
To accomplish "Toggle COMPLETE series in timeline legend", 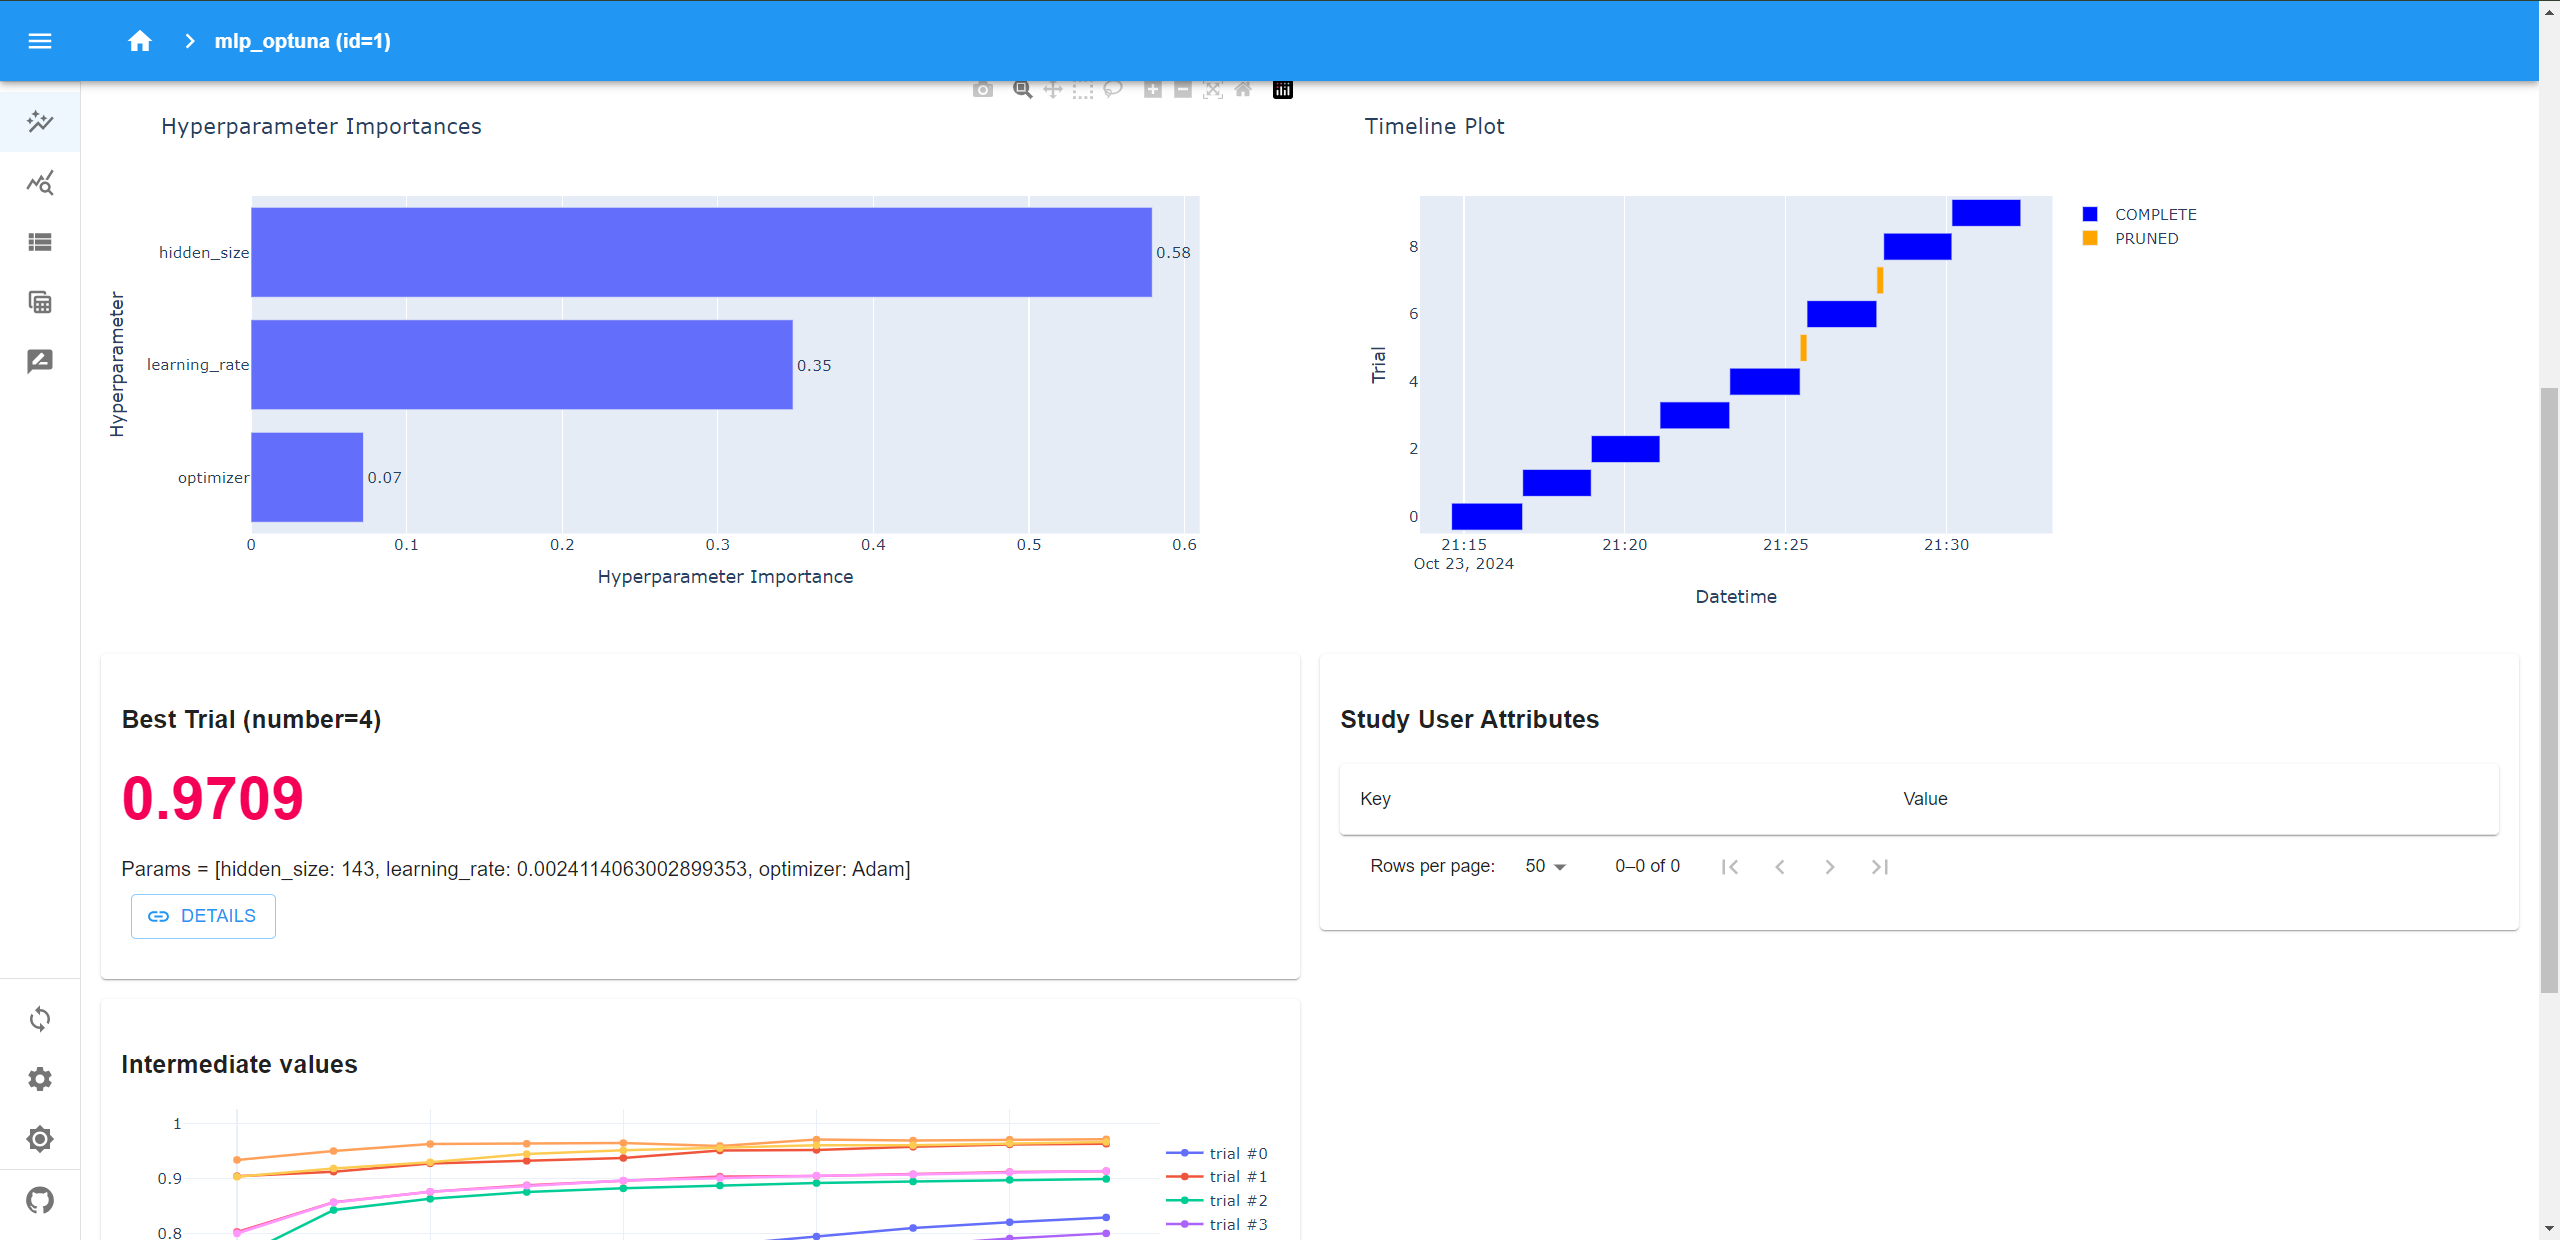I will click(x=2155, y=214).
